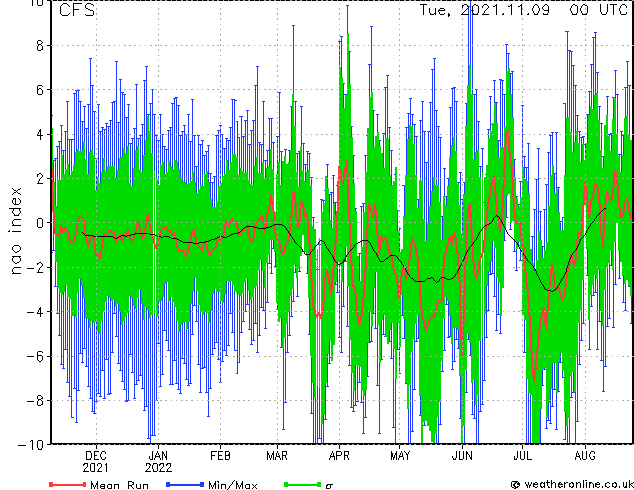Click the y-axis value -2

click(35, 267)
